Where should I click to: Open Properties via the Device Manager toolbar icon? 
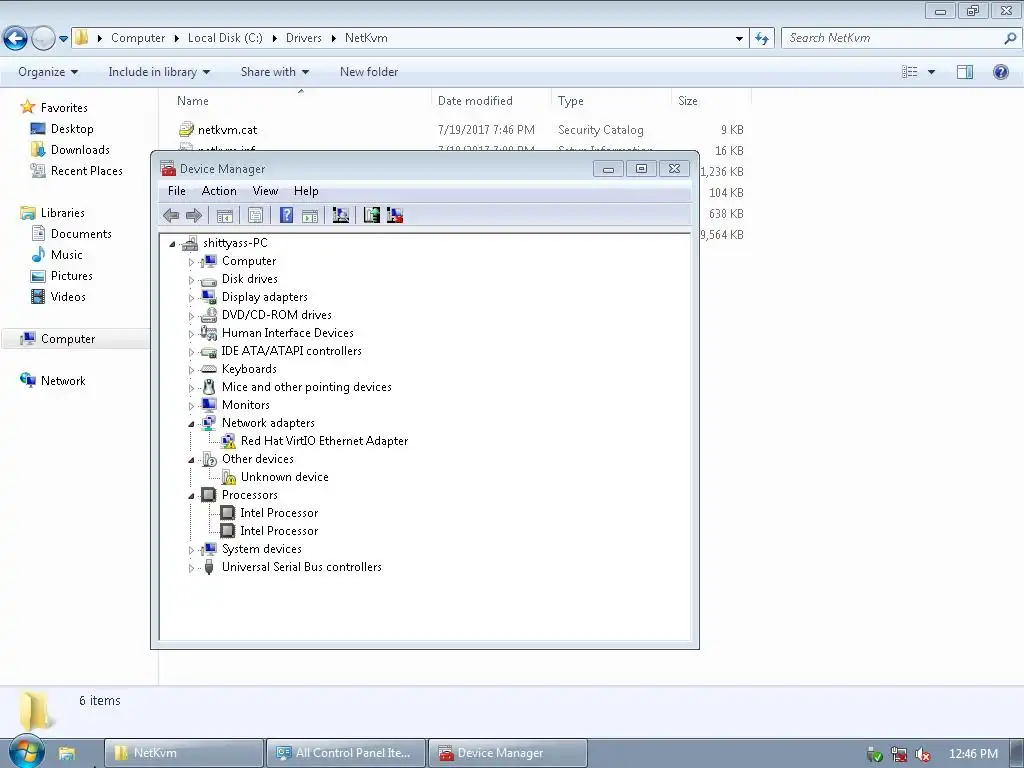pos(255,215)
